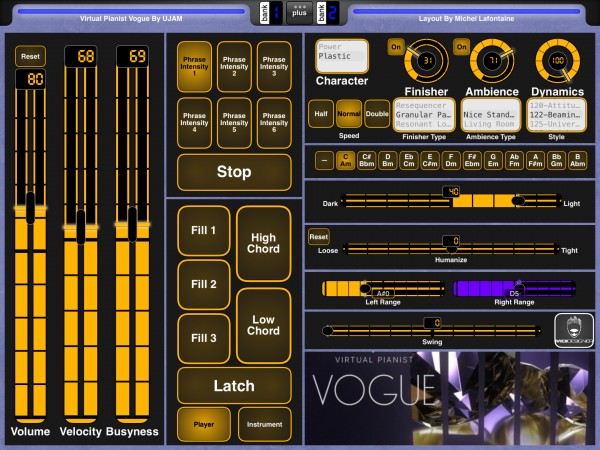Select key Ab / Fm
The image size is (600, 450).
(514, 160)
